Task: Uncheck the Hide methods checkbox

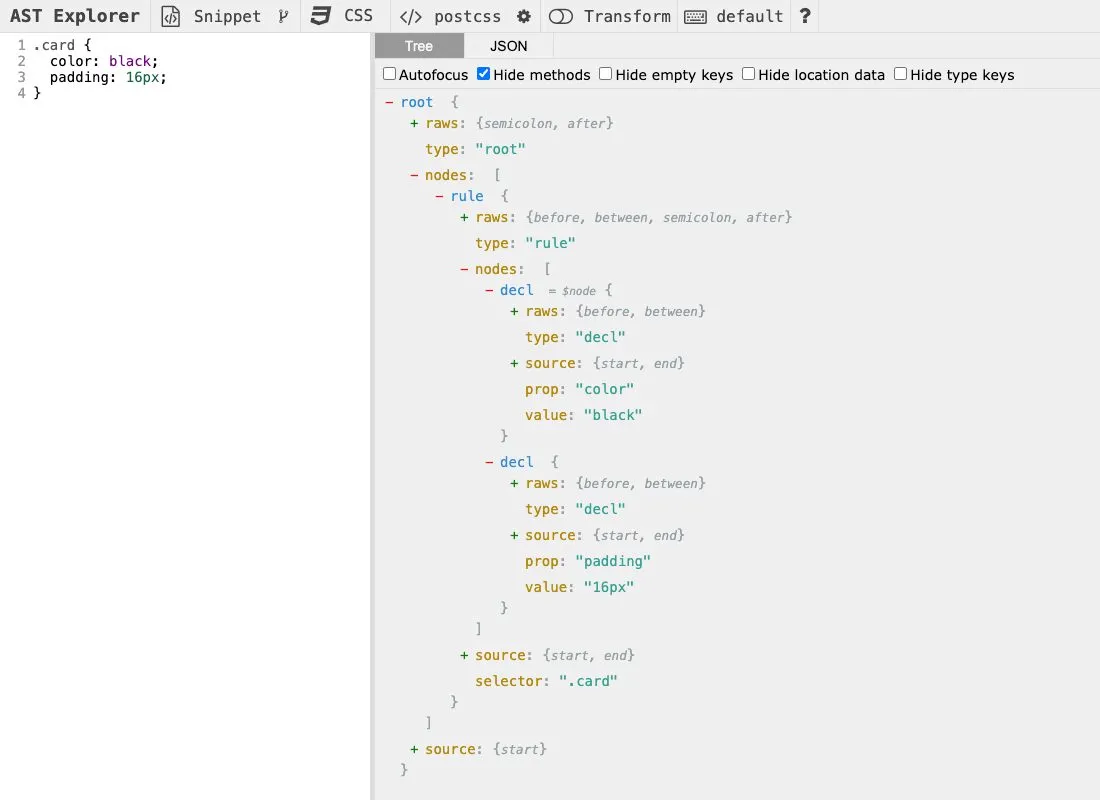Action: pos(483,74)
